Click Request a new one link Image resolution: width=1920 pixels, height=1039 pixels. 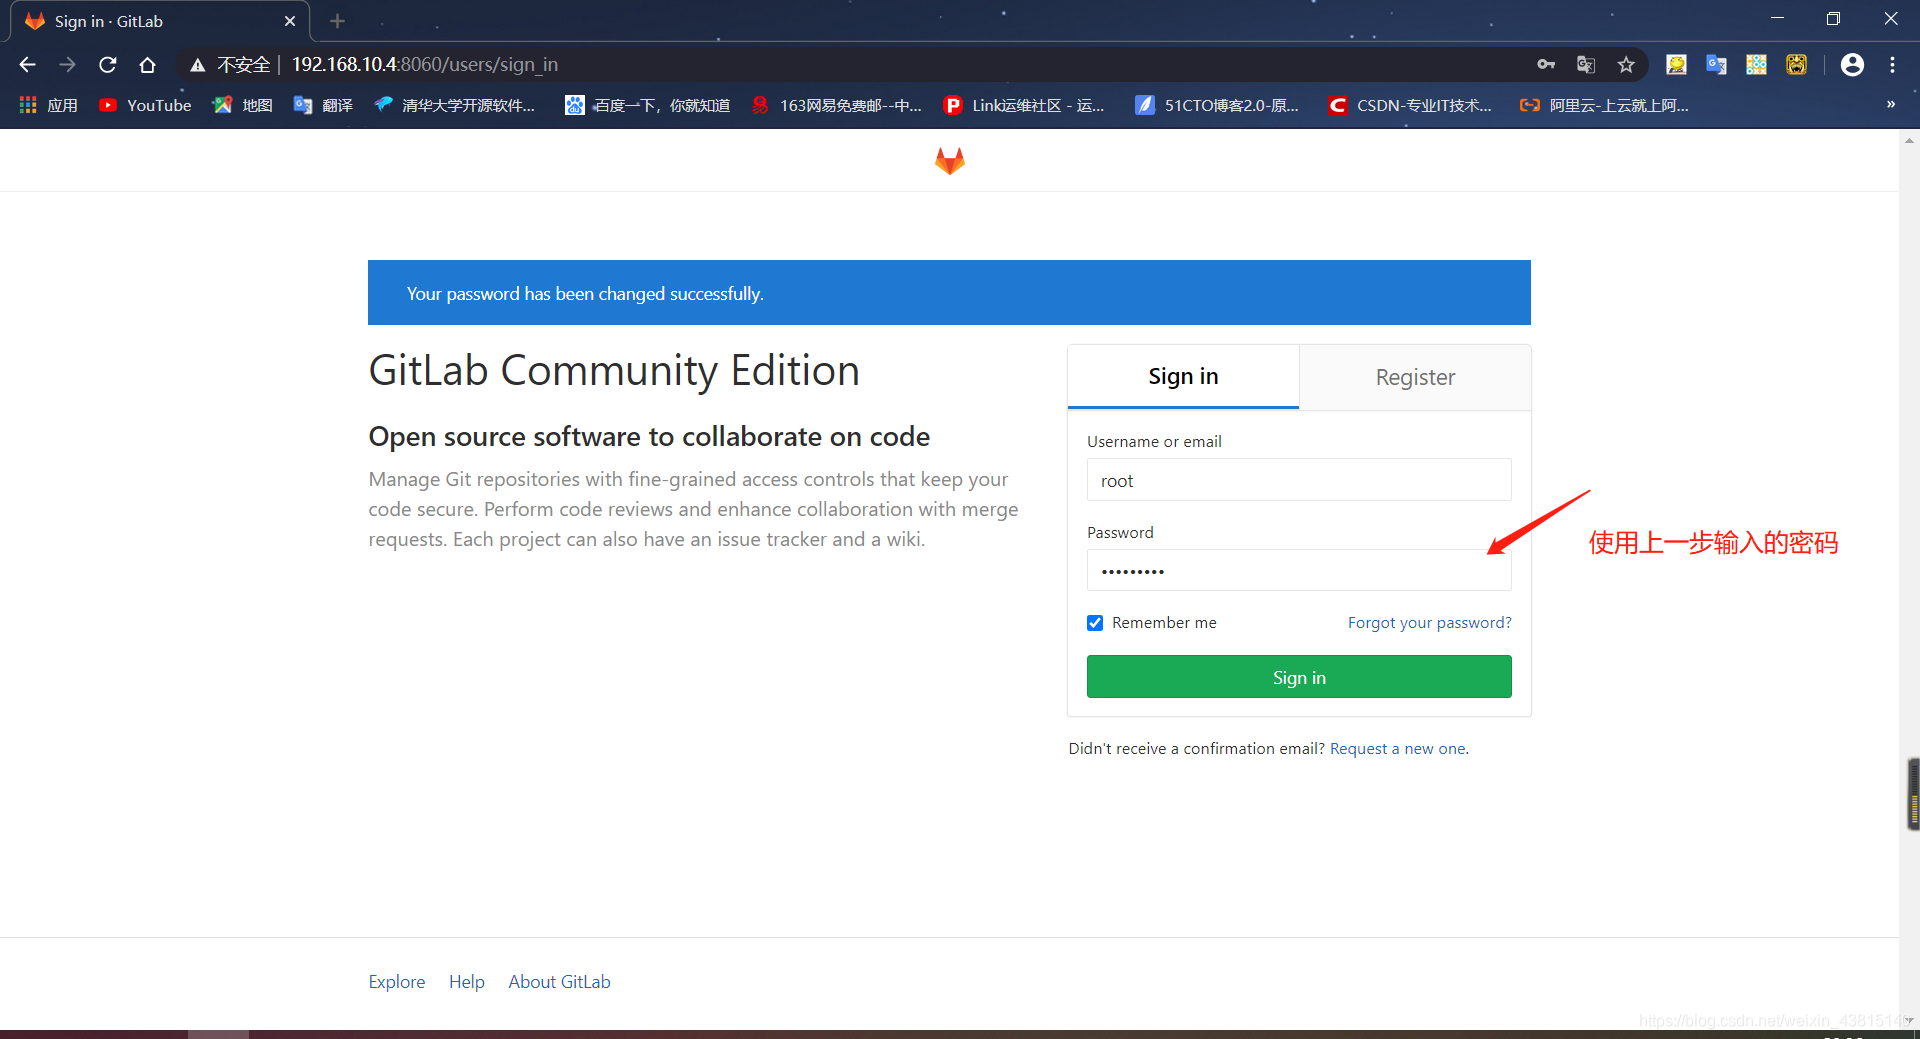click(1397, 748)
